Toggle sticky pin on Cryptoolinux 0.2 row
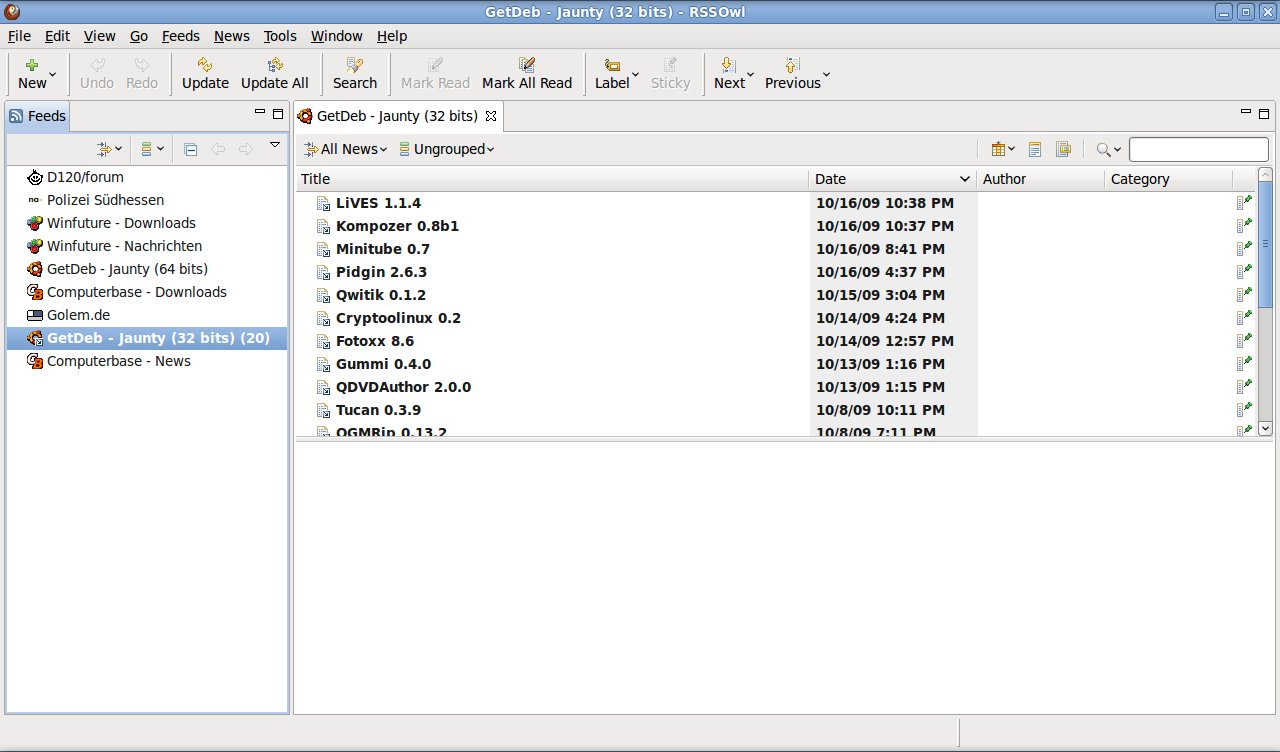1280x752 pixels. (x=1244, y=317)
